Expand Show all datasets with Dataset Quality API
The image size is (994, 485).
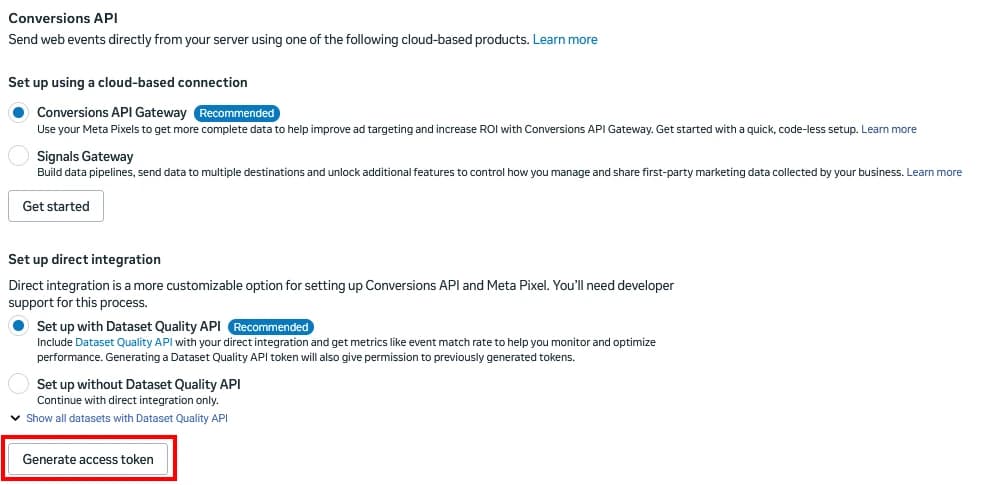(127, 418)
